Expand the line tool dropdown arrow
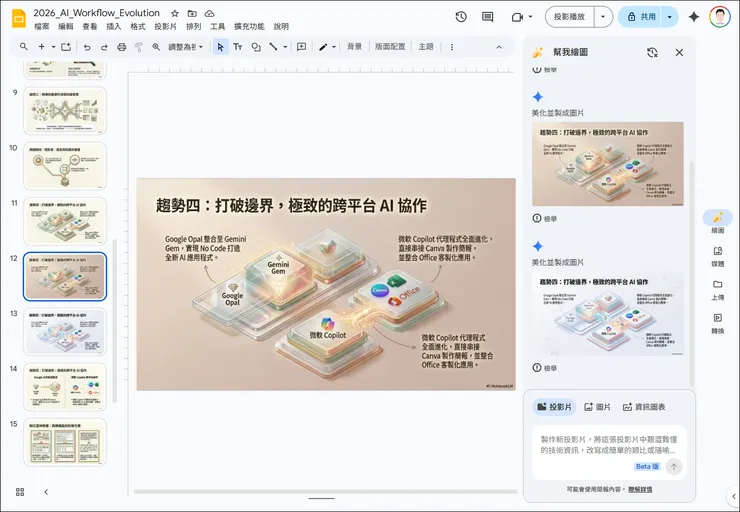The height and width of the screenshot is (512, 740). tap(285, 47)
